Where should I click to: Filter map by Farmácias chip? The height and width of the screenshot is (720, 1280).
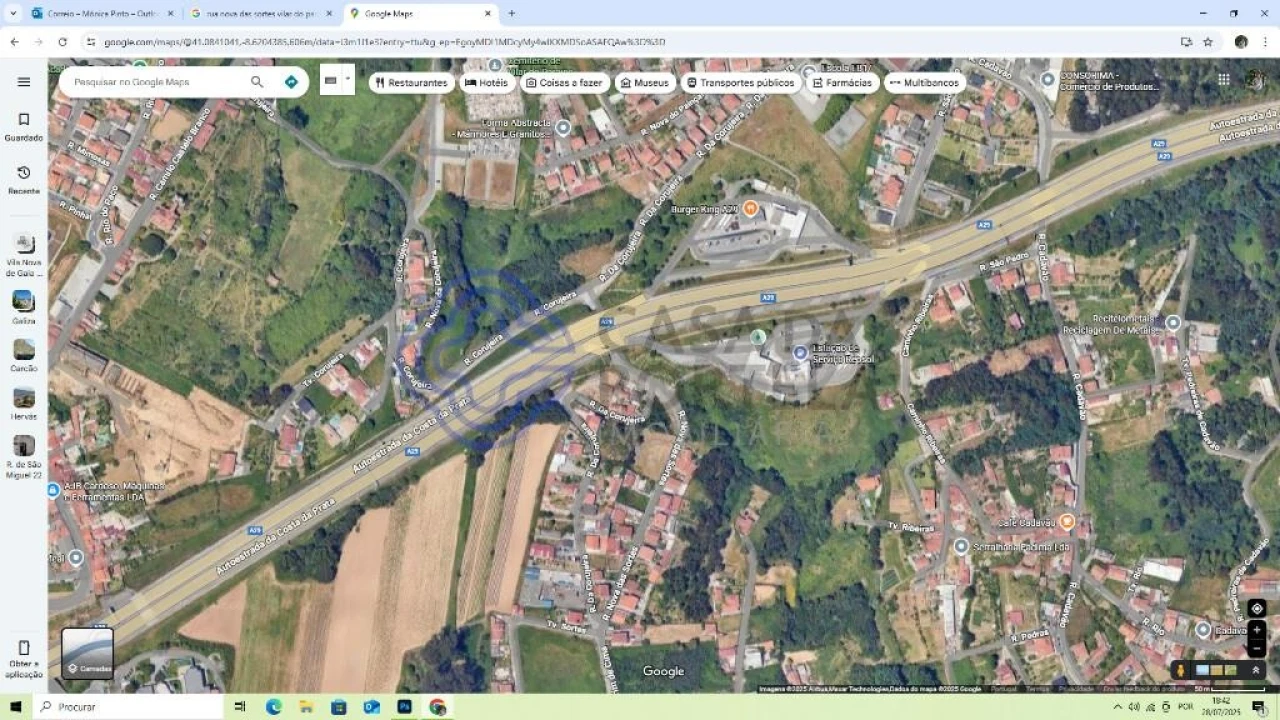pos(840,83)
